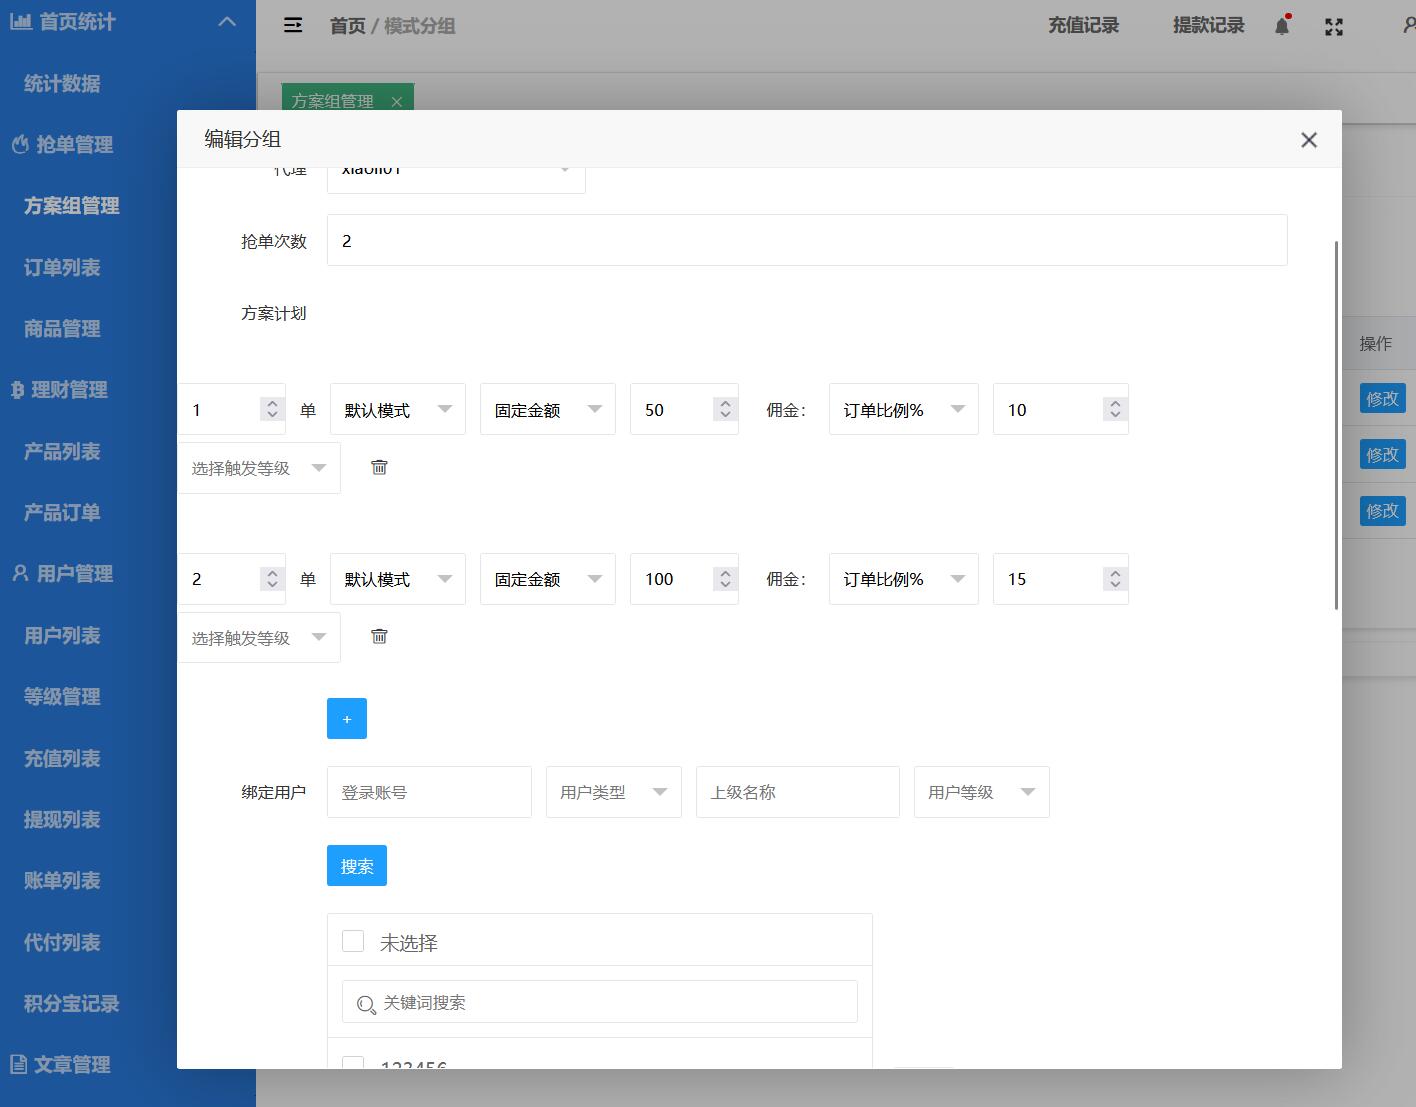This screenshot has width=1416, height=1107.
Task: Collapse 首页统计 sidebar section chevron
Action: (x=227, y=21)
